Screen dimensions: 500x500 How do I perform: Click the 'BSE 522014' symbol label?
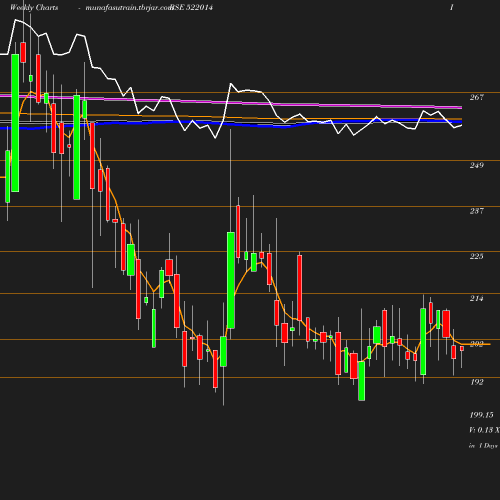[192, 7]
